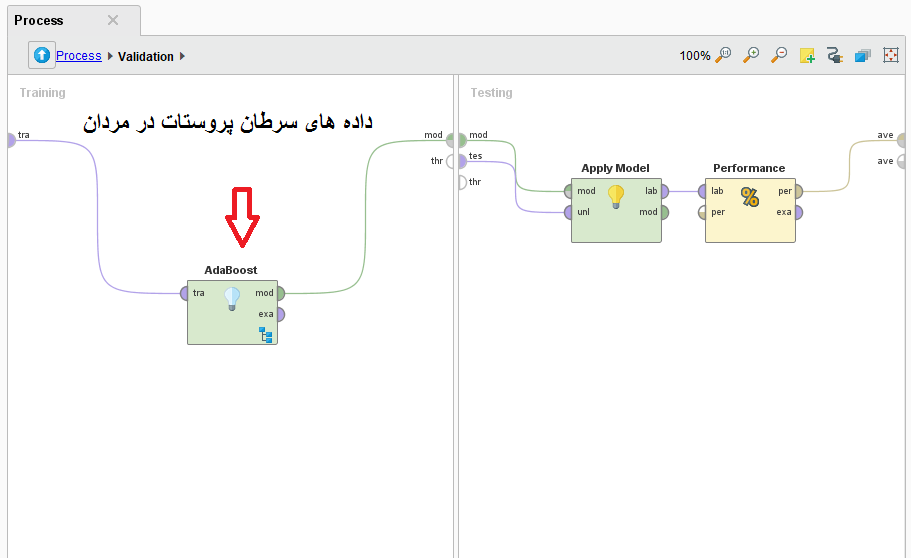The height and width of the screenshot is (558, 911).
Task: Select the Apply Model operator
Action: tap(616, 209)
